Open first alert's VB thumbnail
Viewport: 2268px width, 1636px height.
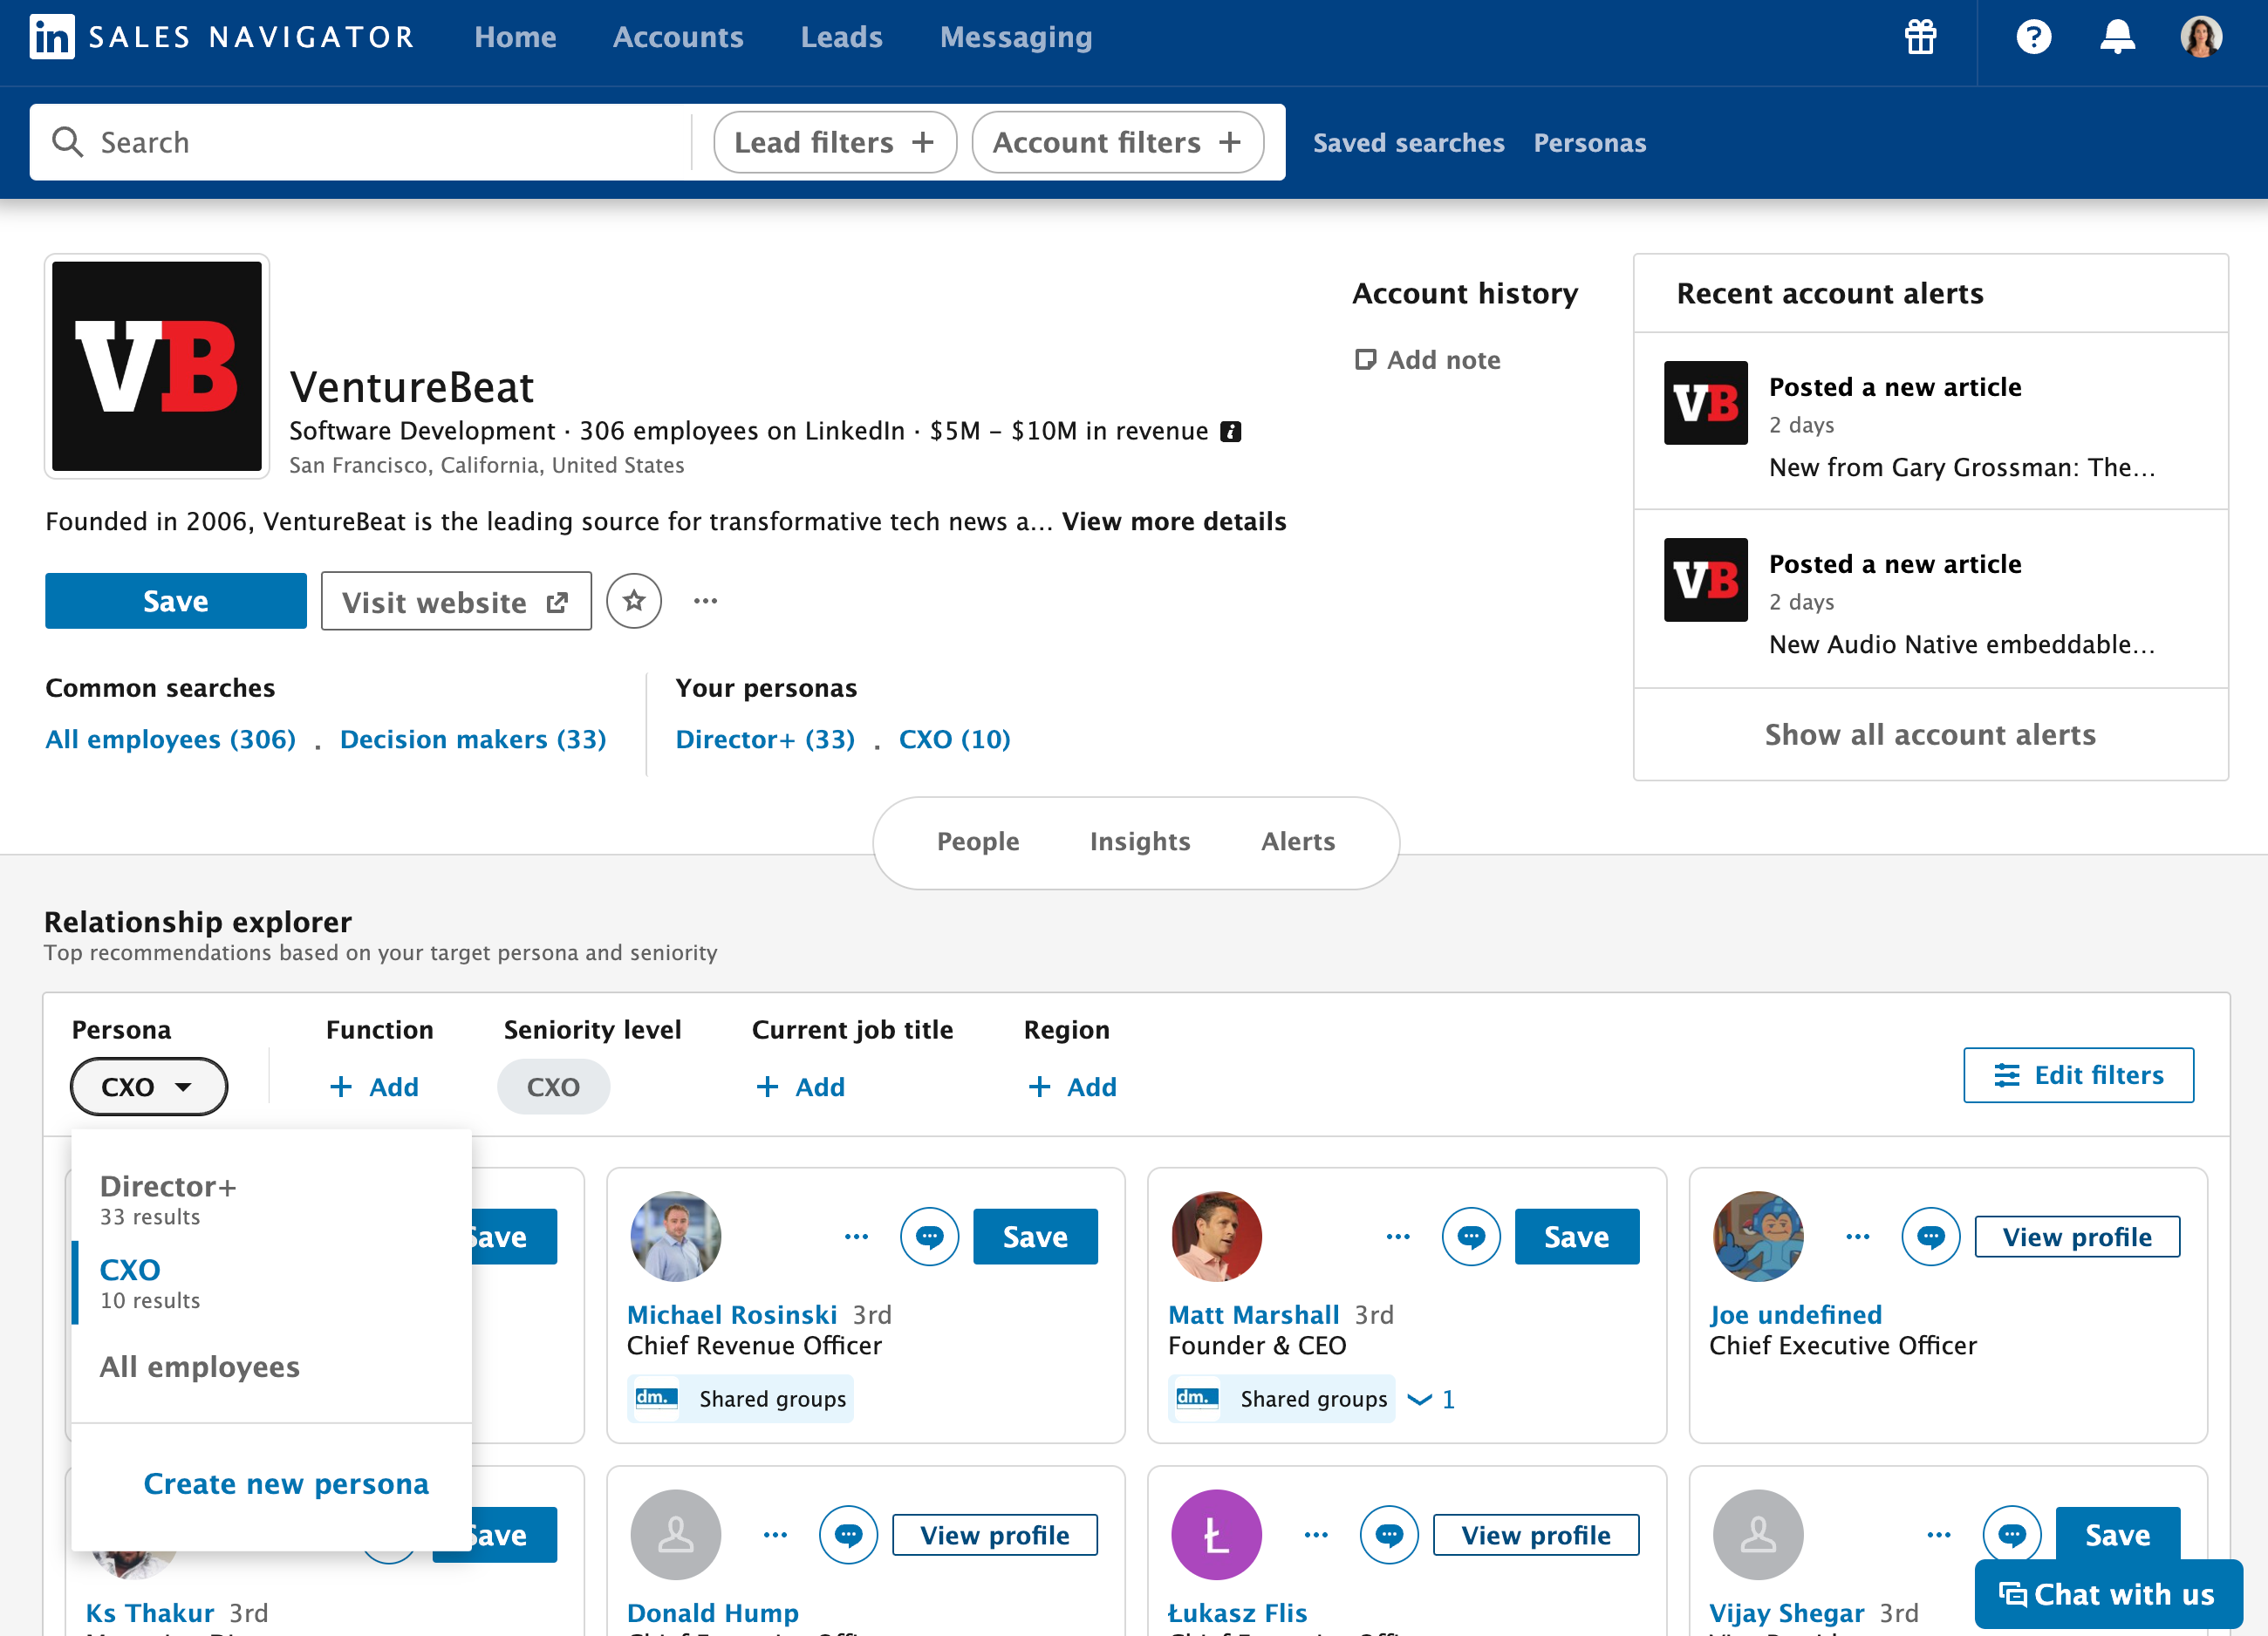1705,403
